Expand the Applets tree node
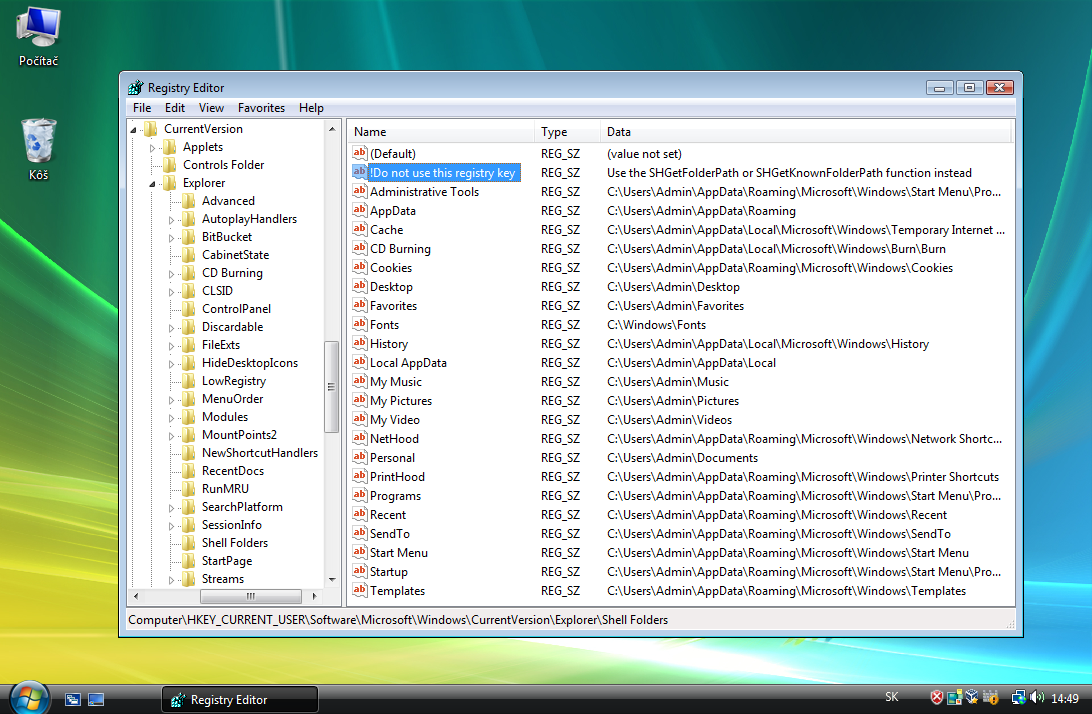 (x=154, y=147)
